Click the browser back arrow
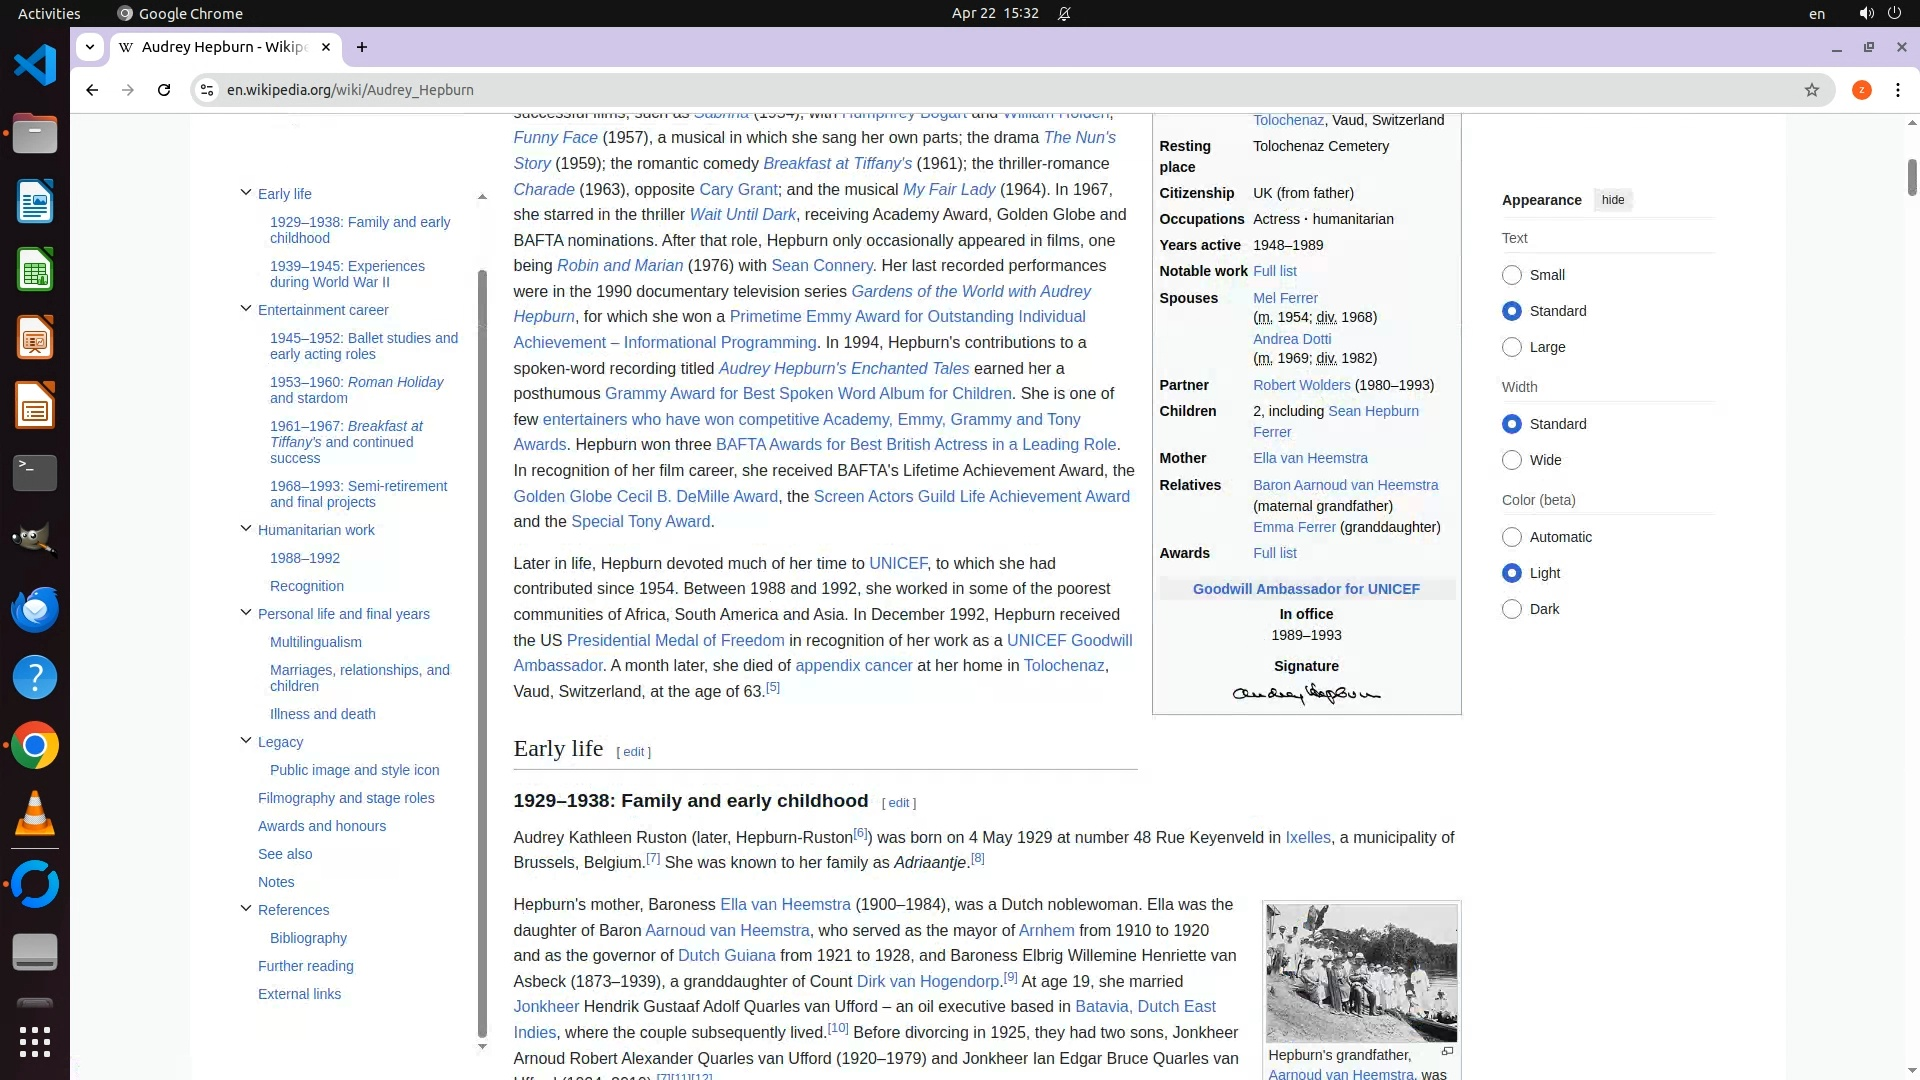1920x1080 pixels. 92,90
